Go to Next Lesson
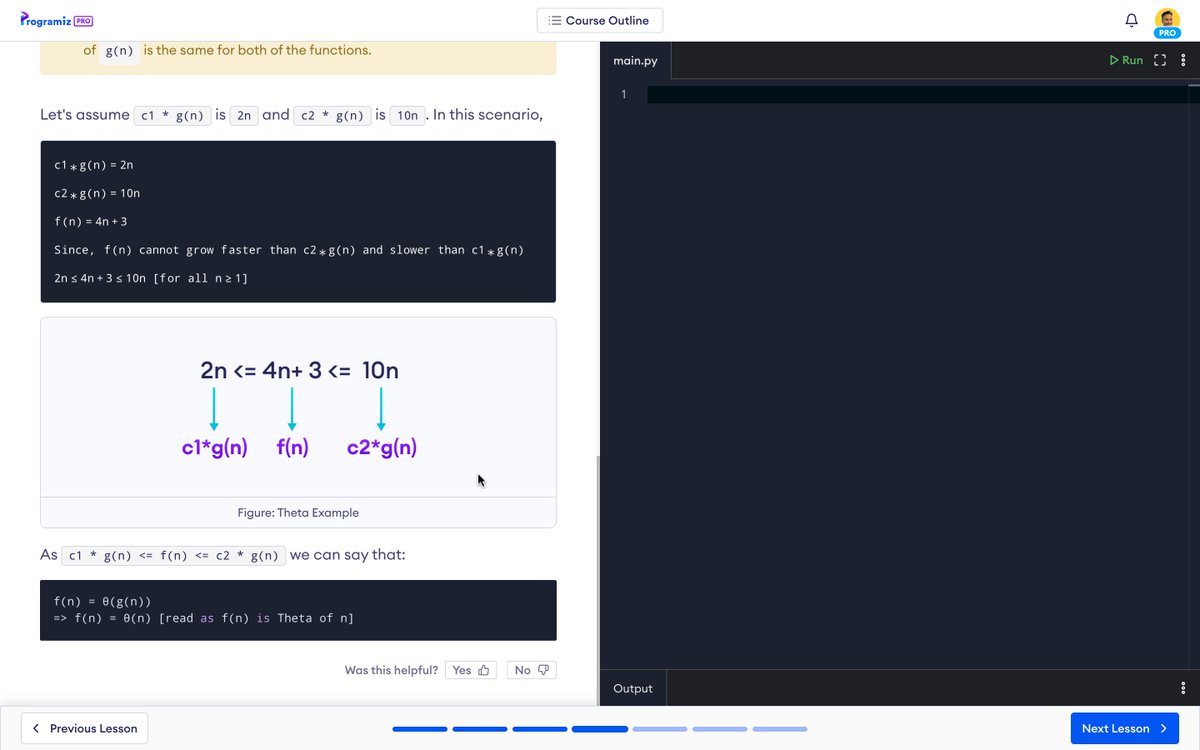The width and height of the screenshot is (1200, 750). point(1125,728)
